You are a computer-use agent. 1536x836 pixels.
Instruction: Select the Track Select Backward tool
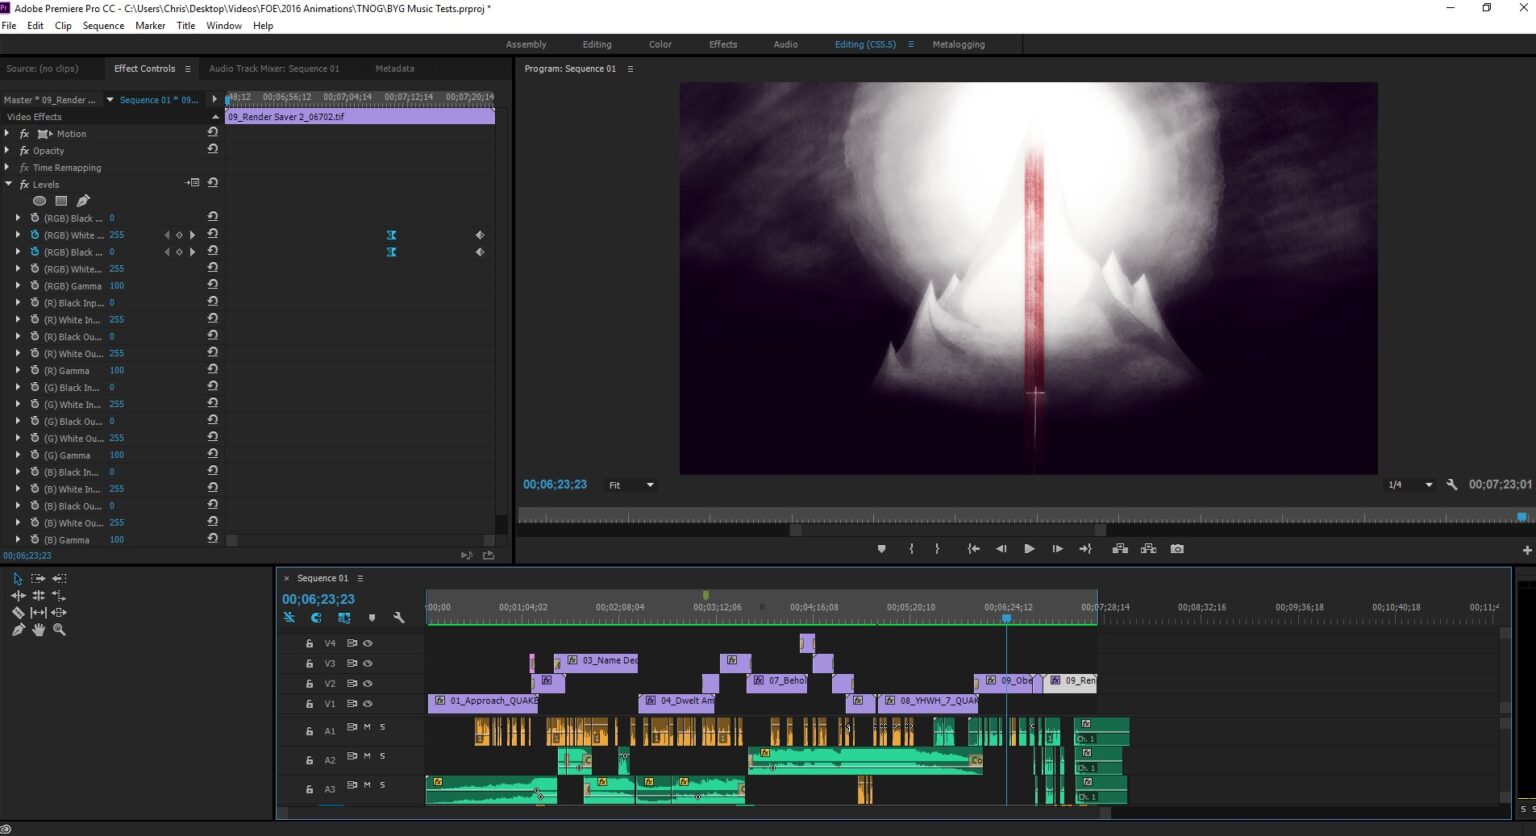(x=59, y=578)
